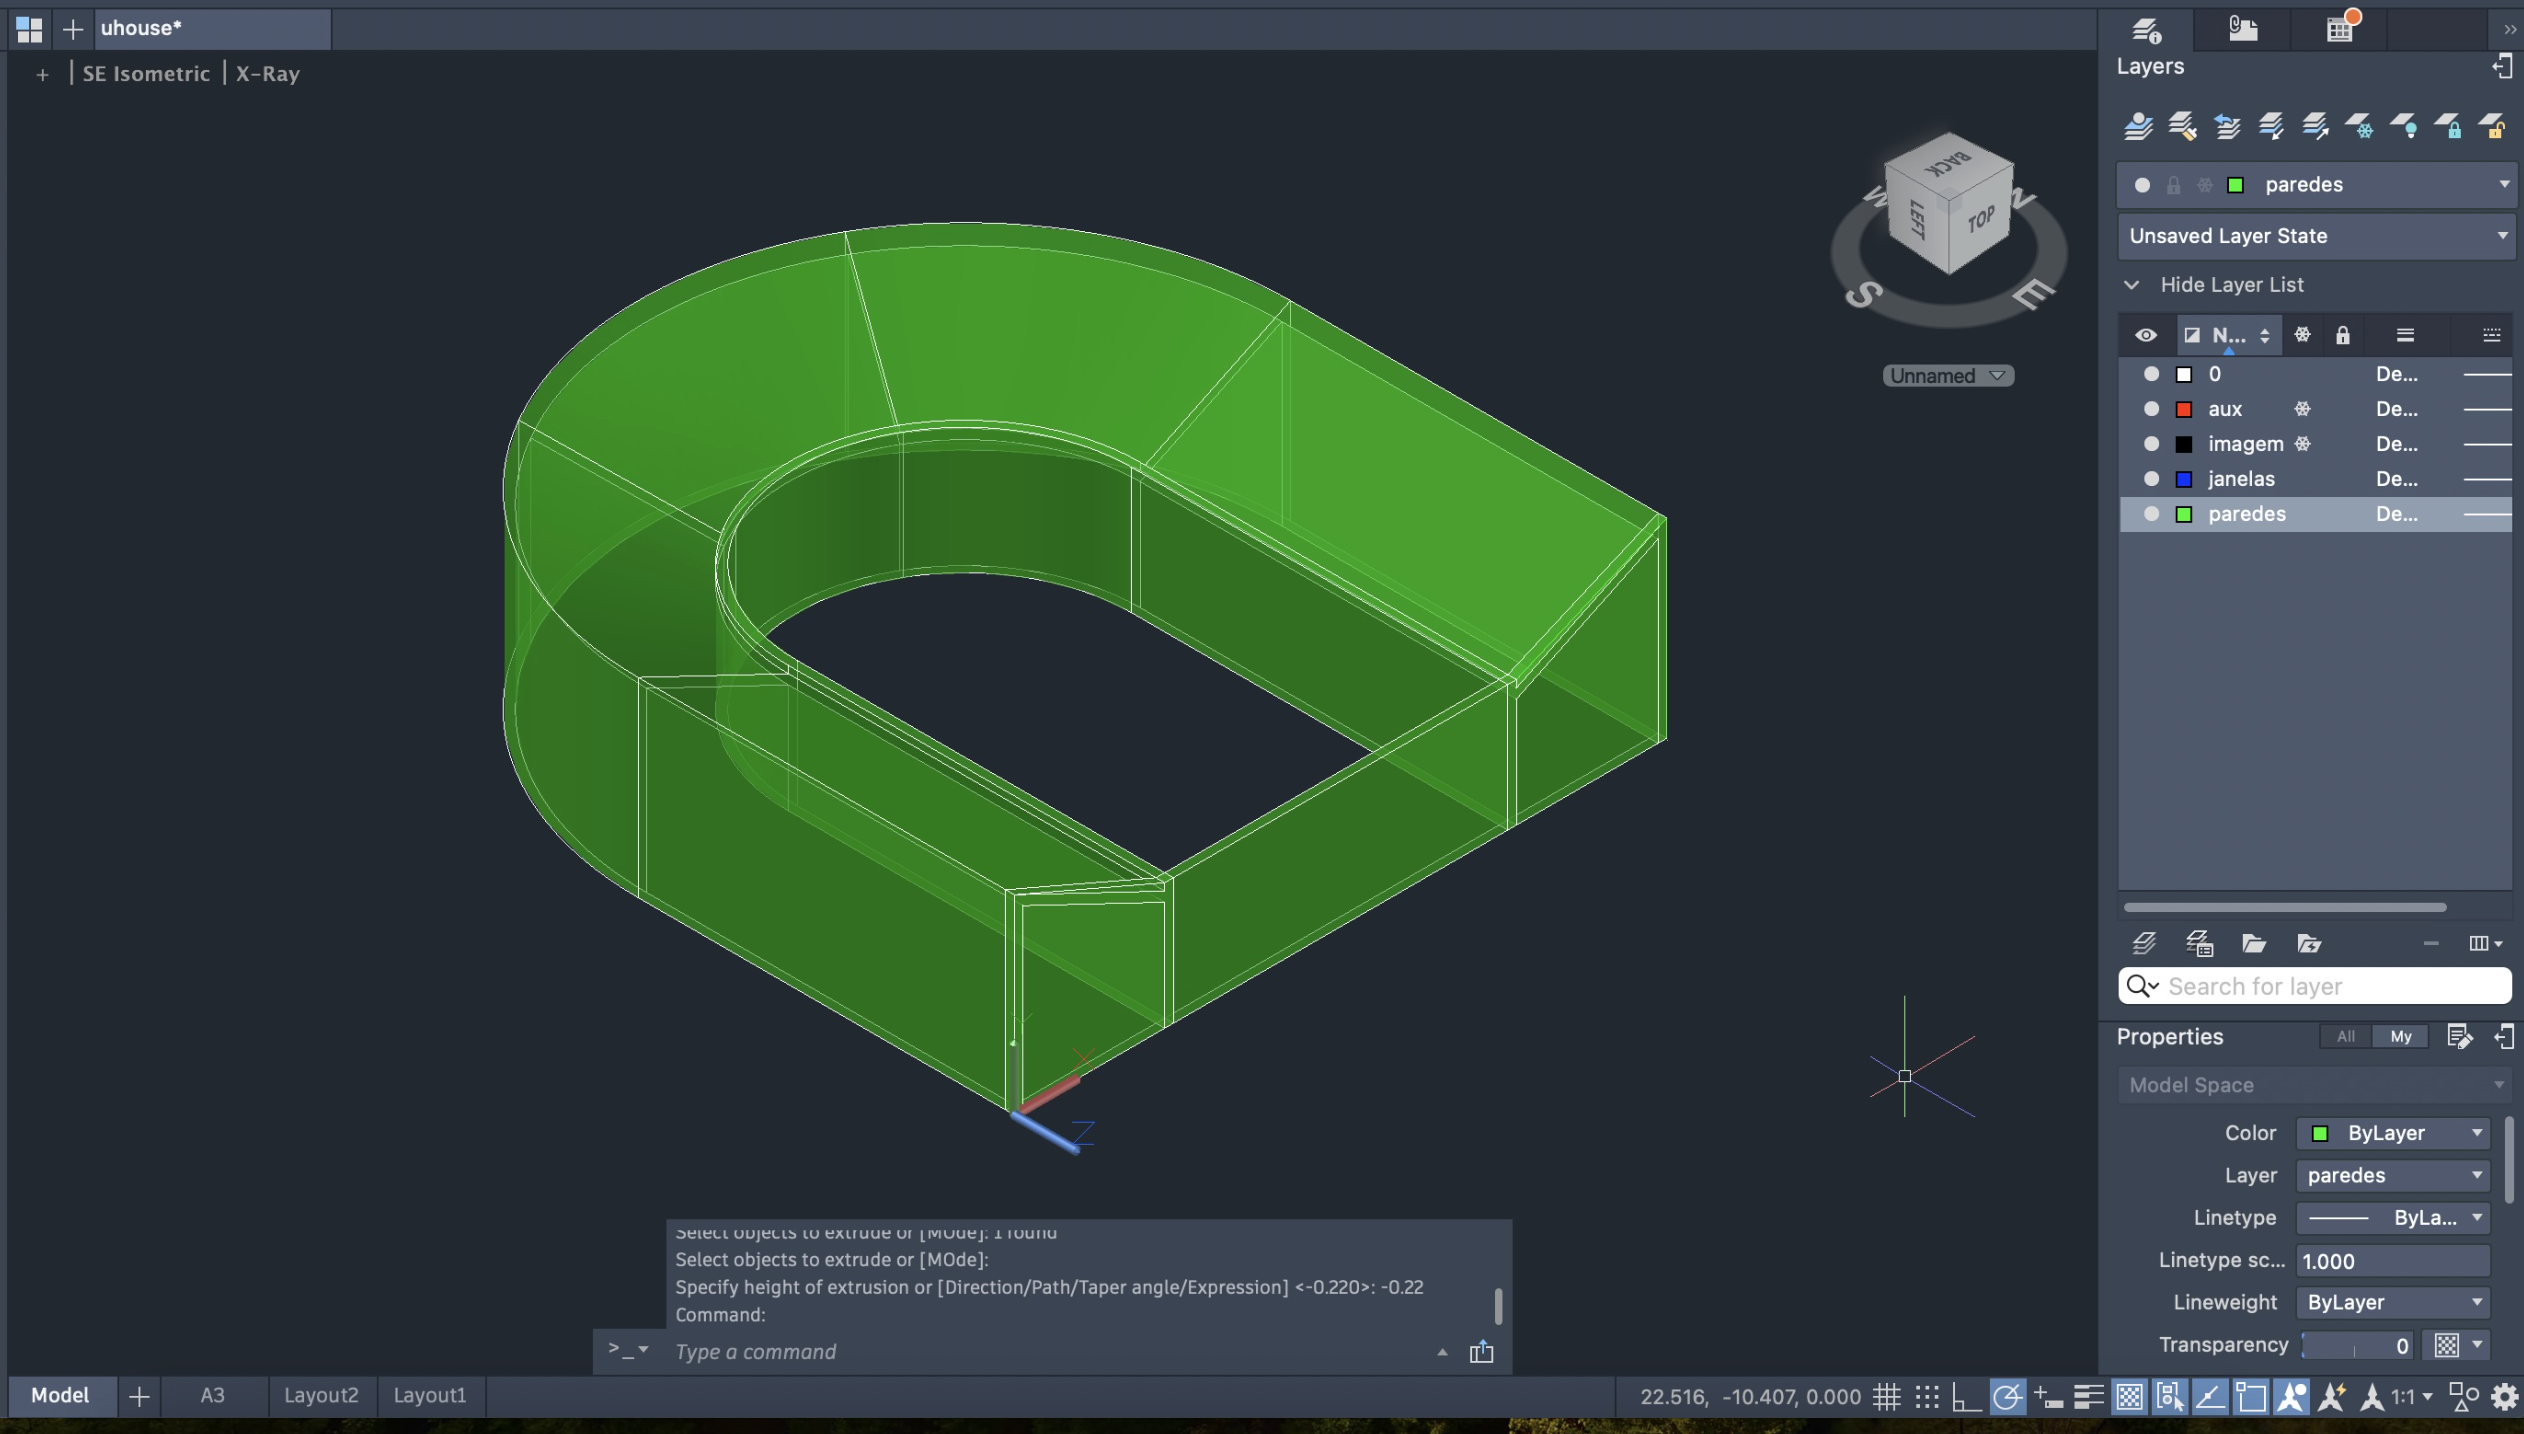Toggle visibility of janelas layer
The width and height of the screenshot is (2524, 1434).
2151,479
